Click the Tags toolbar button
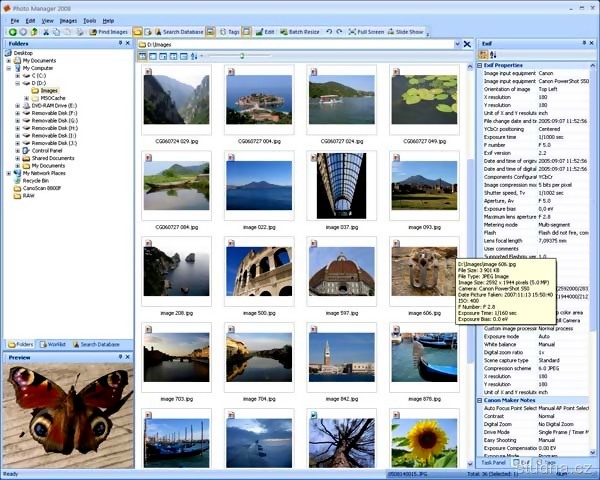 coord(229,32)
